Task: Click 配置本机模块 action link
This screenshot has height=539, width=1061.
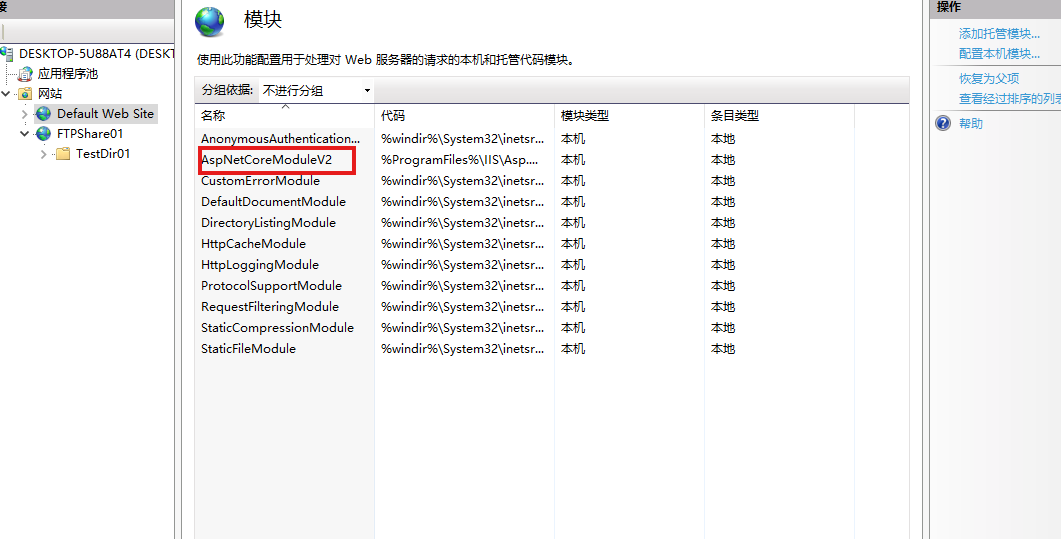Action: (x=998, y=54)
